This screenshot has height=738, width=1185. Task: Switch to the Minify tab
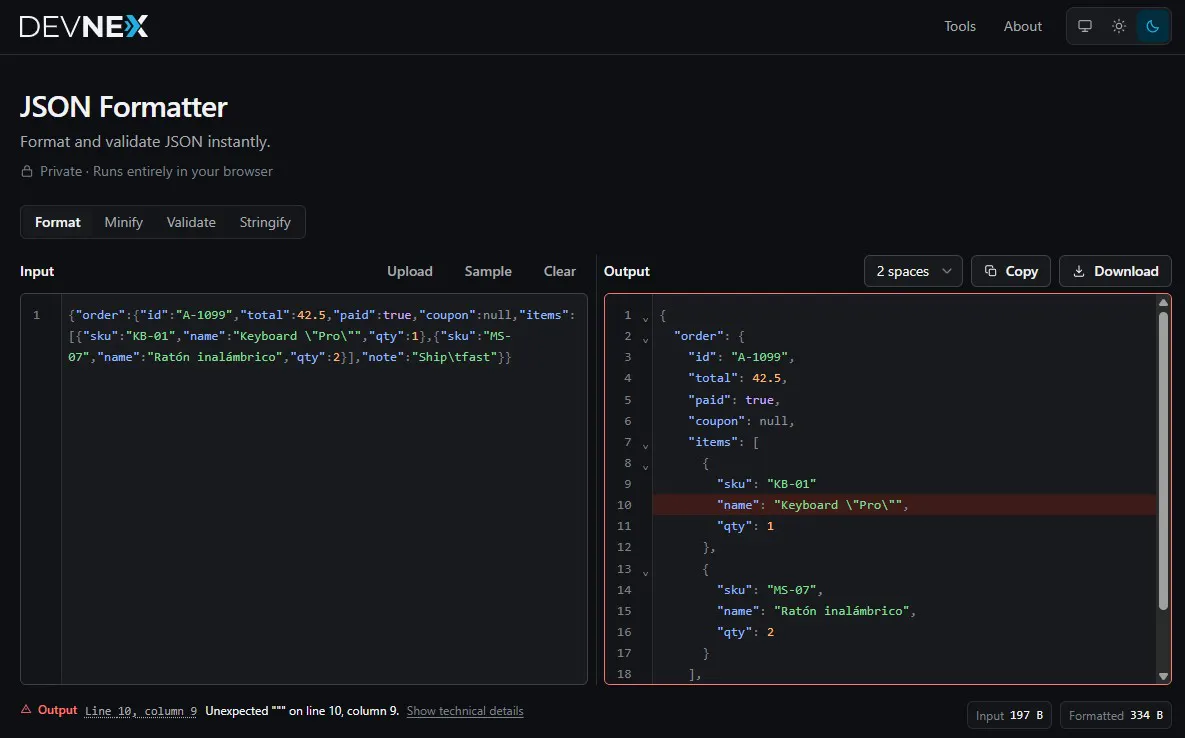click(123, 222)
